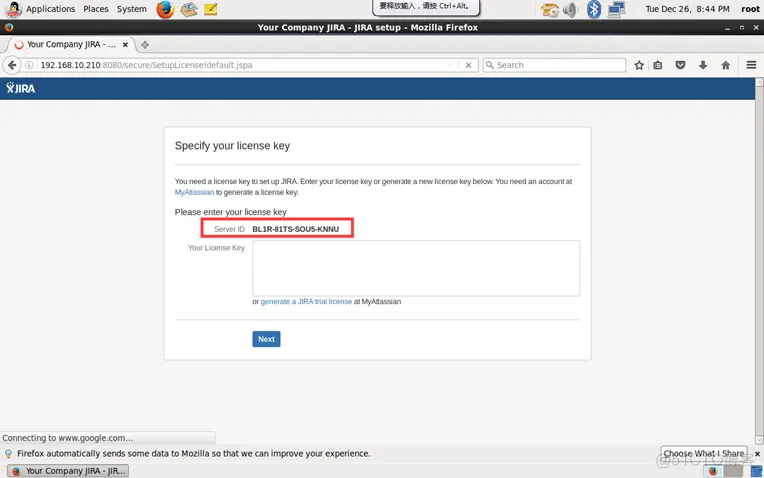
Task: Stop loading the page with X
Action: pyautogui.click(x=468, y=65)
